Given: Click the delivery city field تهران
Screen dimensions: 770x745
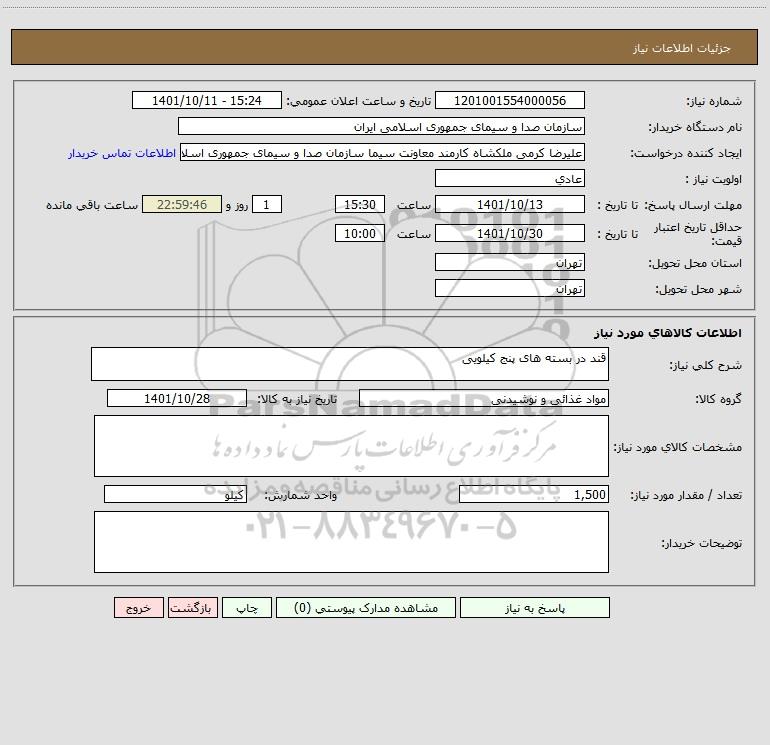Looking at the screenshot, I should 510,288.
